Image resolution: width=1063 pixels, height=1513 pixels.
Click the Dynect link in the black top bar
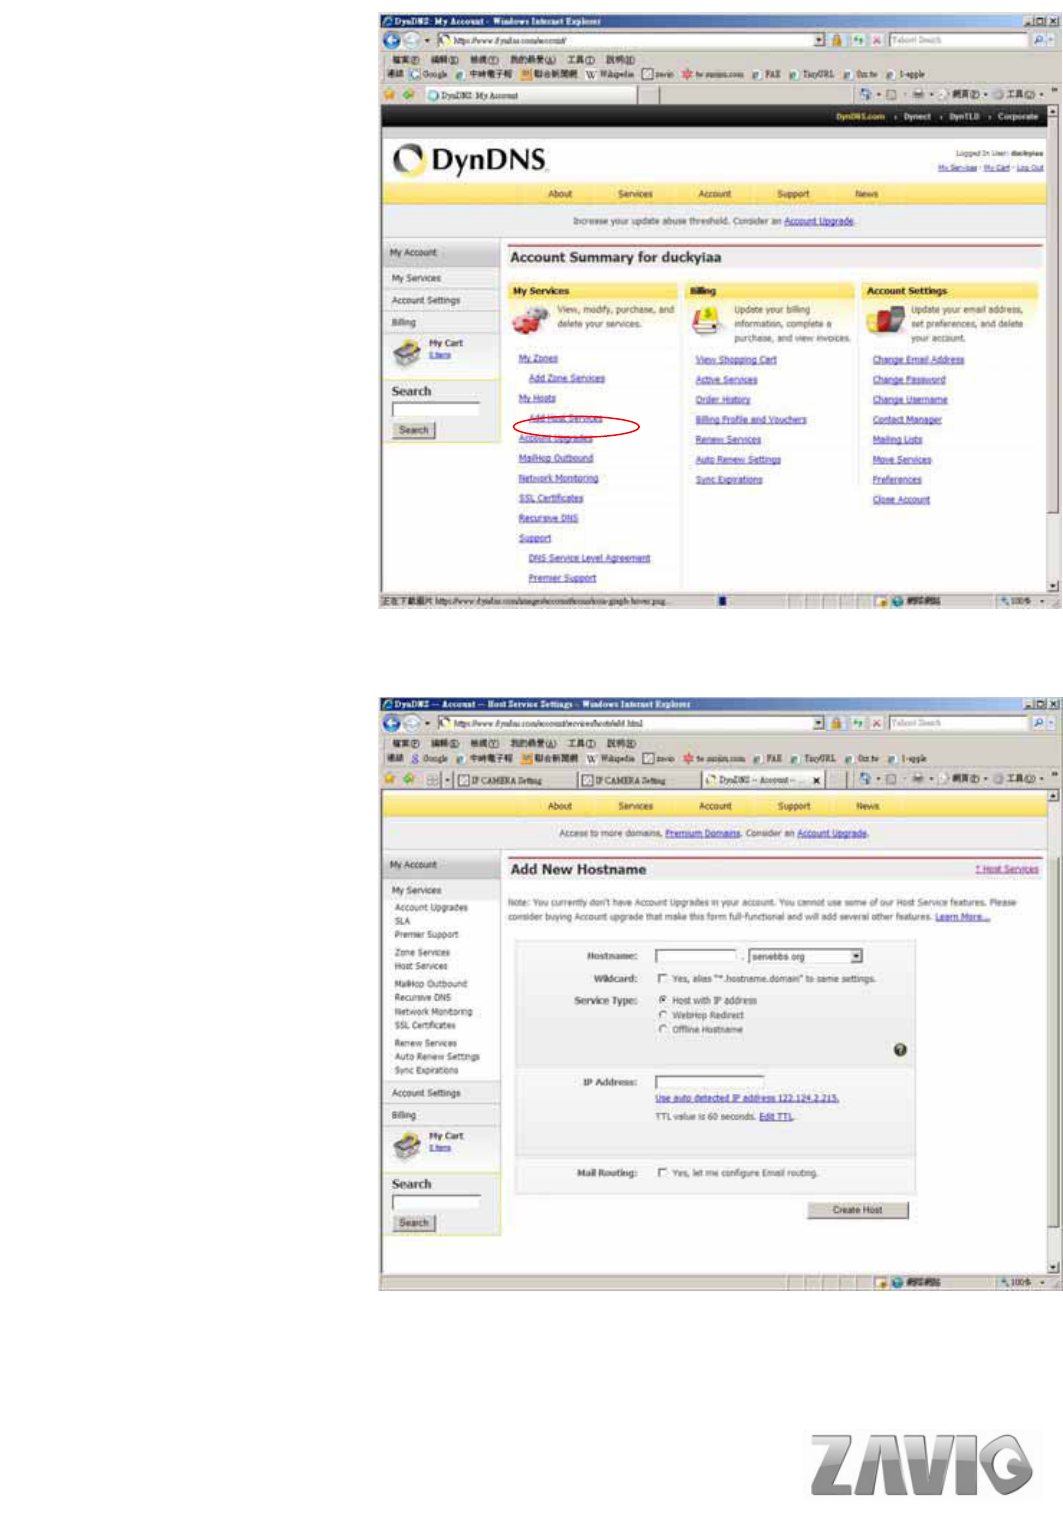(x=917, y=117)
